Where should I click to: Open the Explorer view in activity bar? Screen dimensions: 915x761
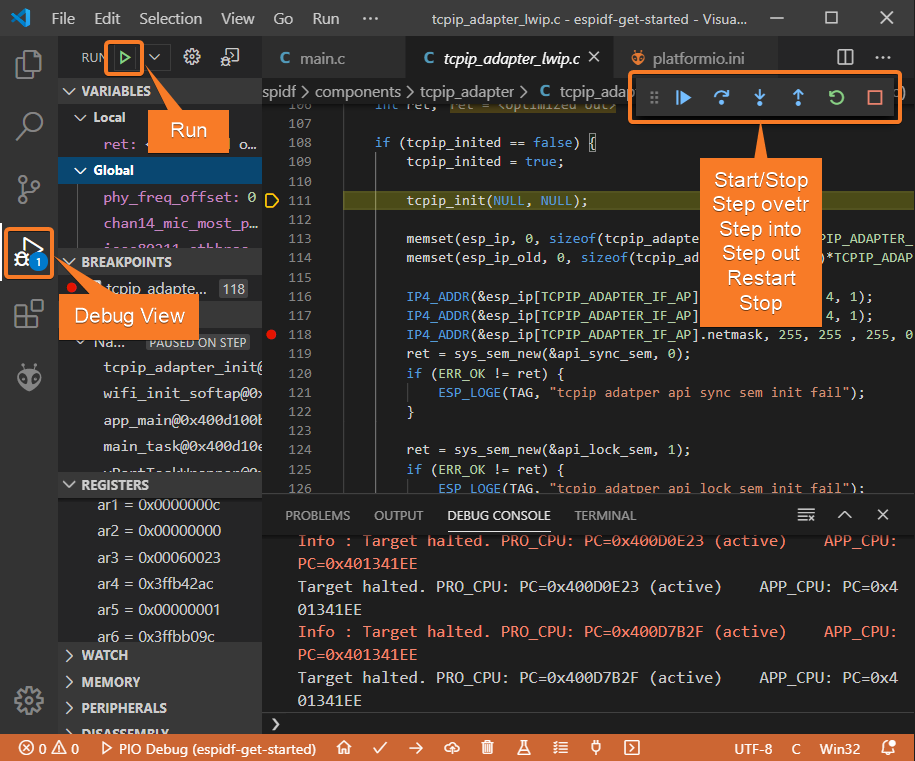(x=28, y=66)
